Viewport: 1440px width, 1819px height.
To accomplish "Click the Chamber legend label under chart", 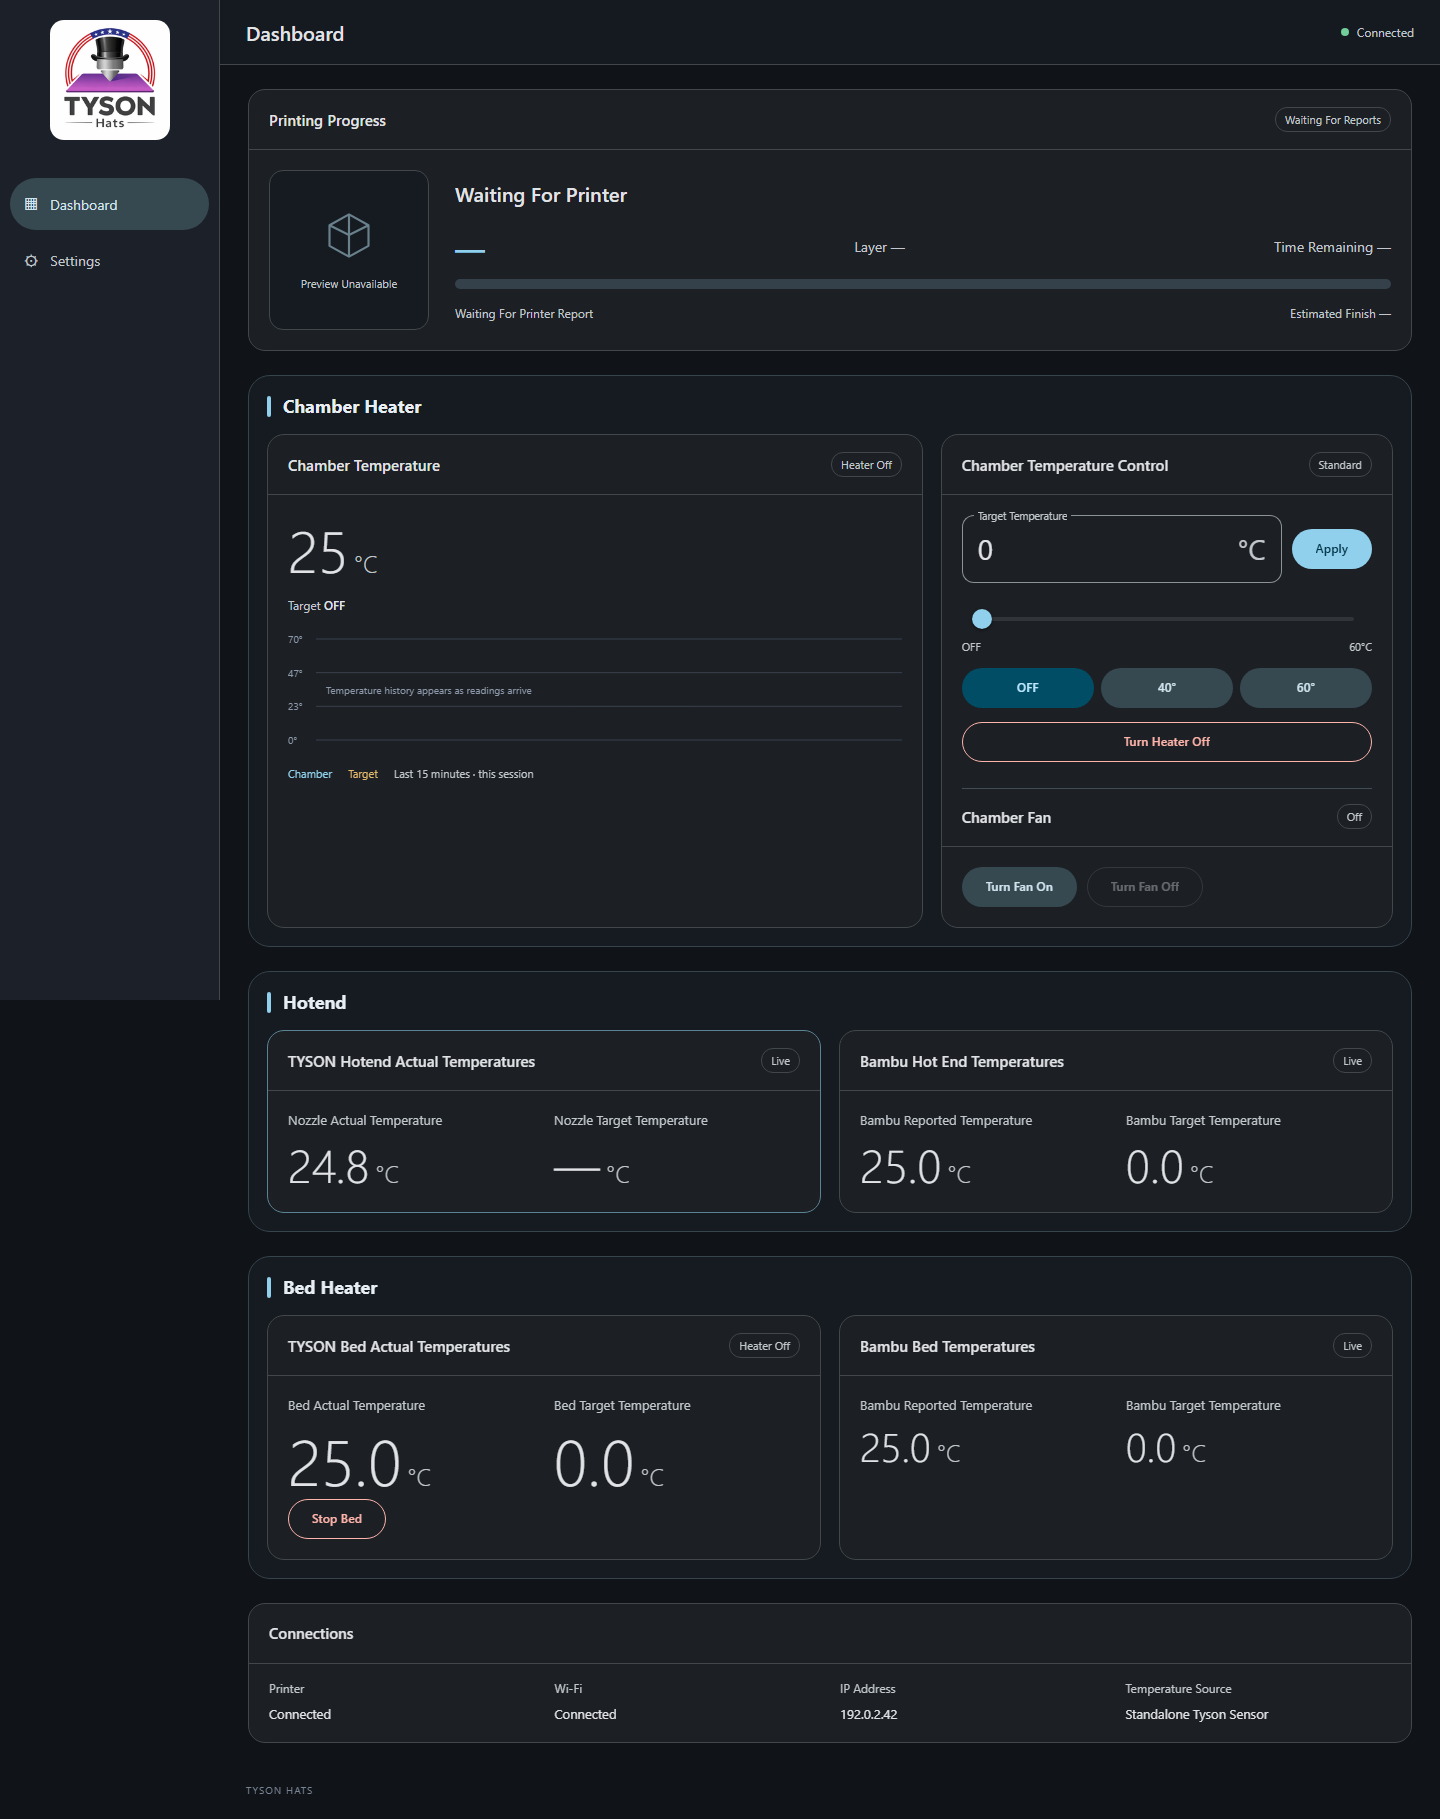I will 310,774.
